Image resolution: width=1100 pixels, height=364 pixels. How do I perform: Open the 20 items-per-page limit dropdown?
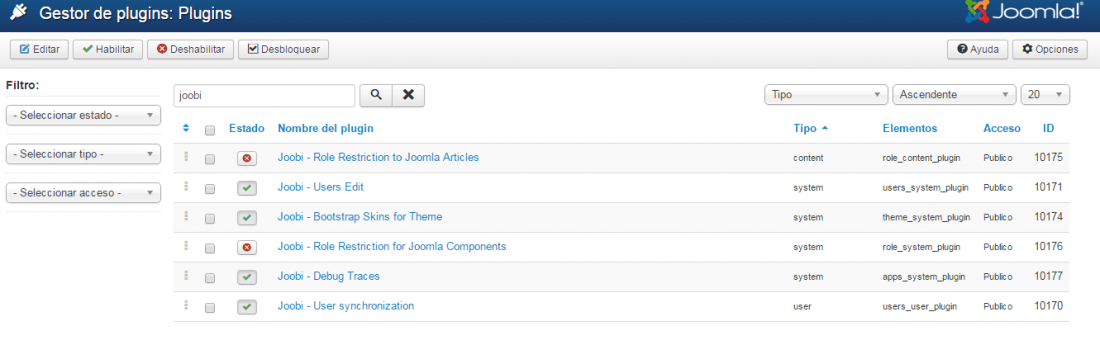tap(1045, 95)
